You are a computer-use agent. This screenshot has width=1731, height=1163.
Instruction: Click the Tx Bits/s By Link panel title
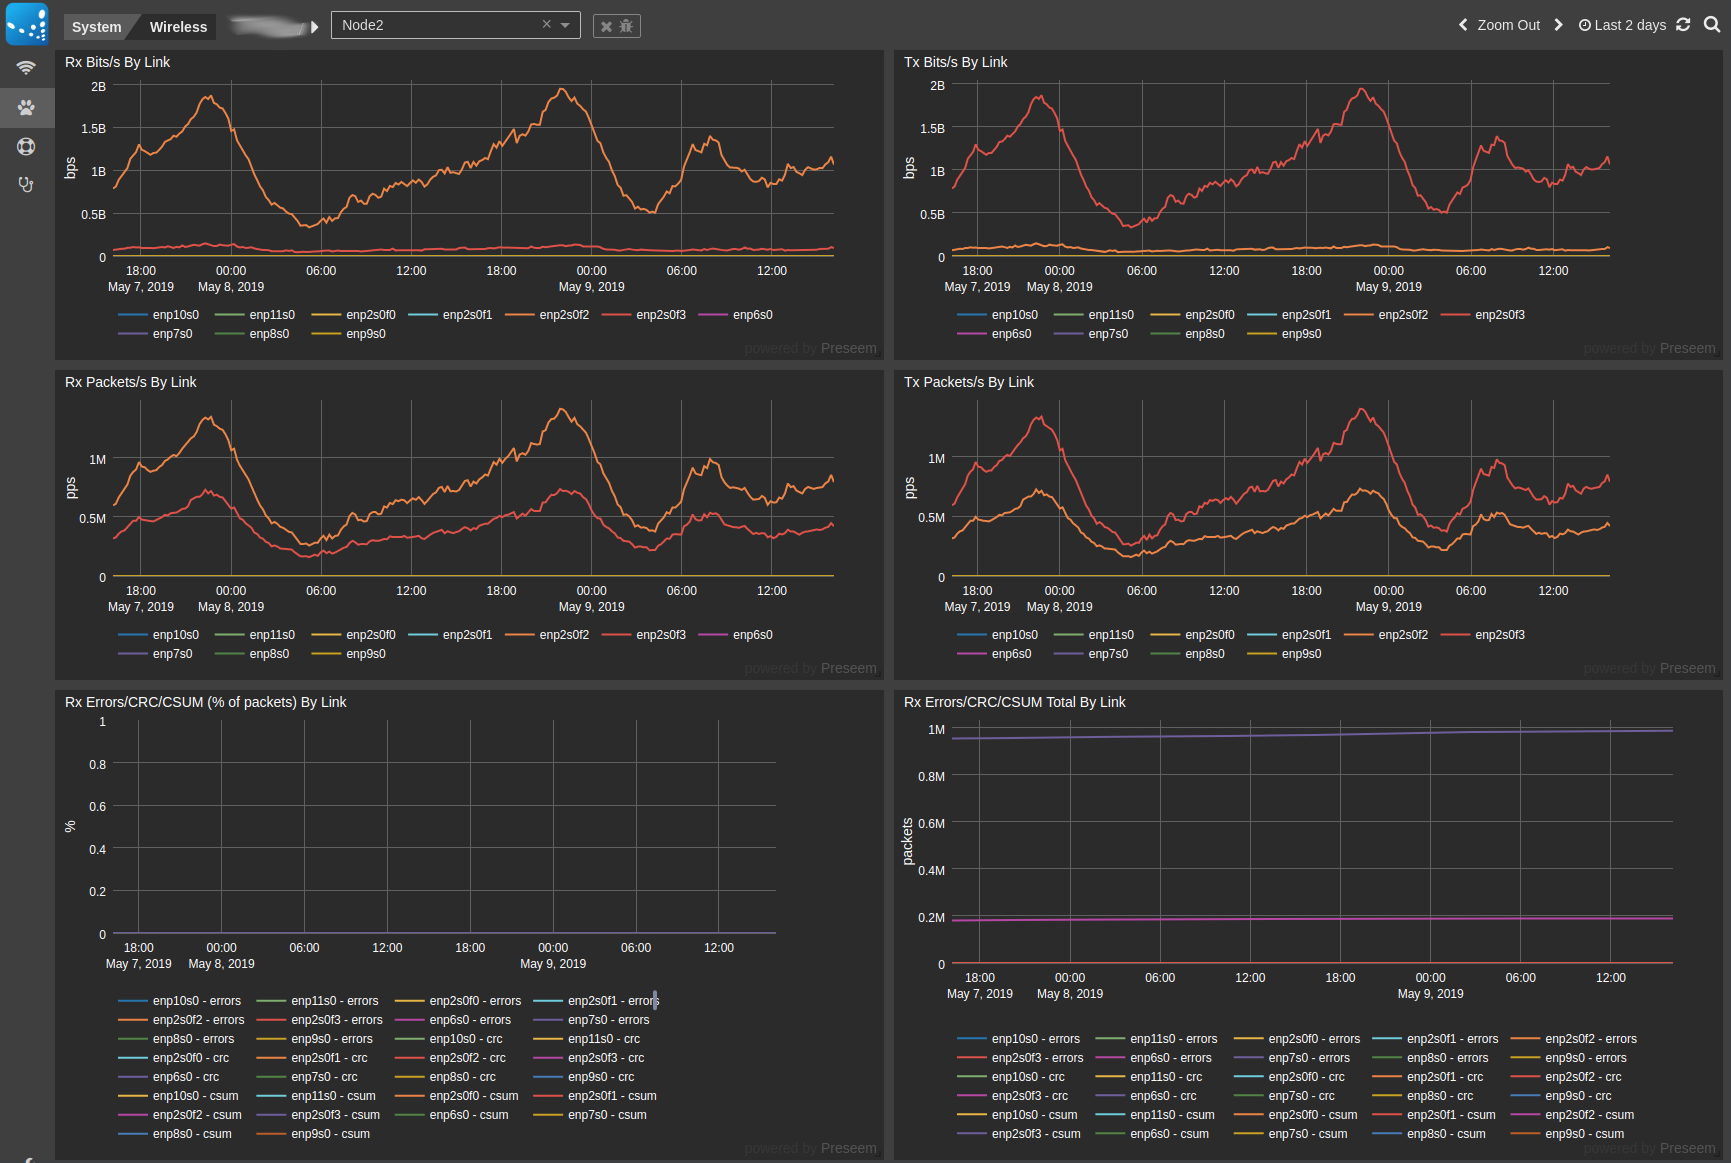[955, 62]
